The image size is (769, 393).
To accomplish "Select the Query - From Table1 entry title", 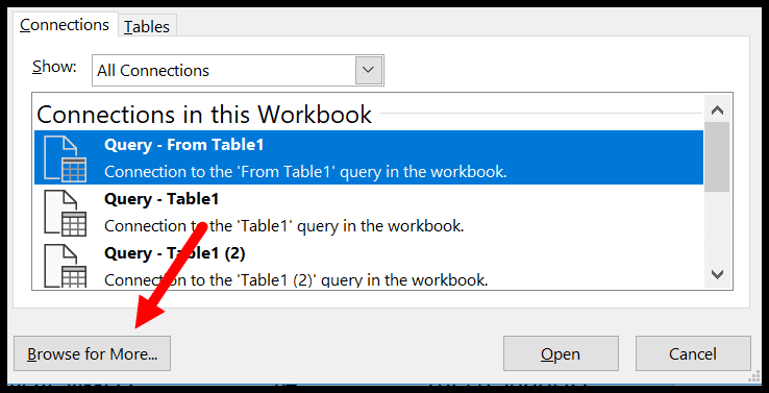I will pyautogui.click(x=184, y=145).
